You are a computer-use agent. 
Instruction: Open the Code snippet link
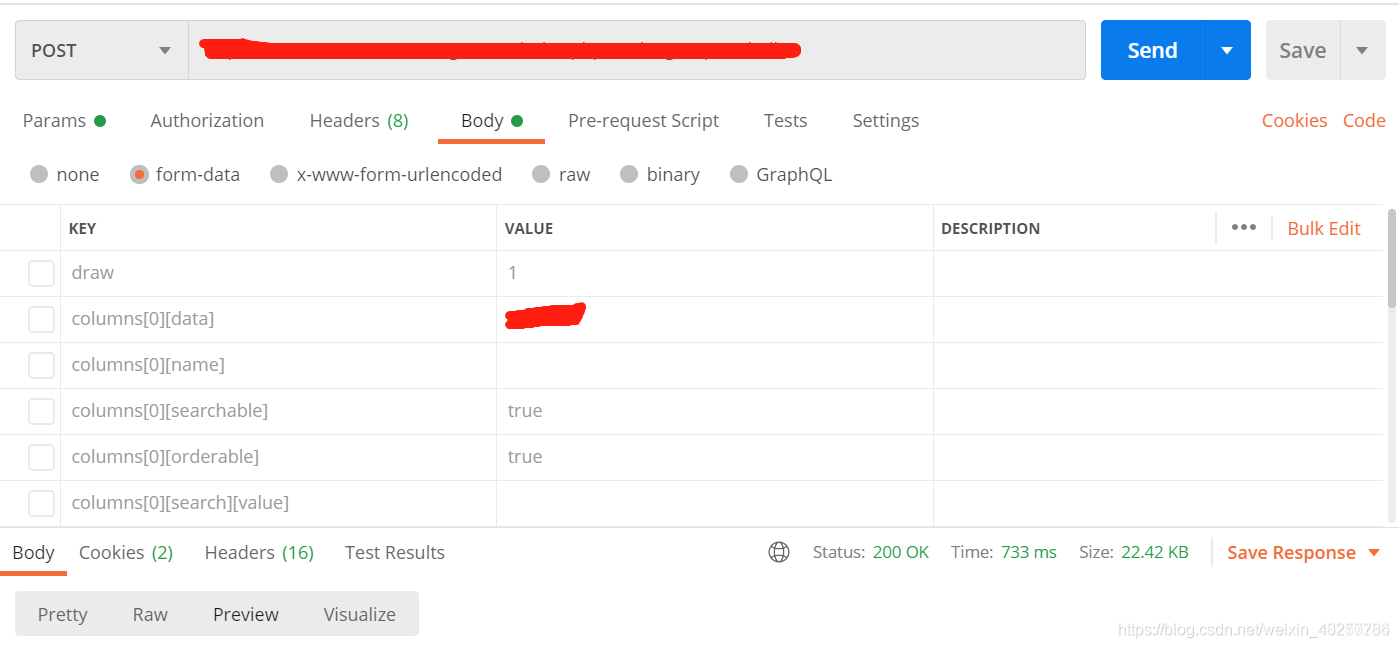pyautogui.click(x=1364, y=121)
